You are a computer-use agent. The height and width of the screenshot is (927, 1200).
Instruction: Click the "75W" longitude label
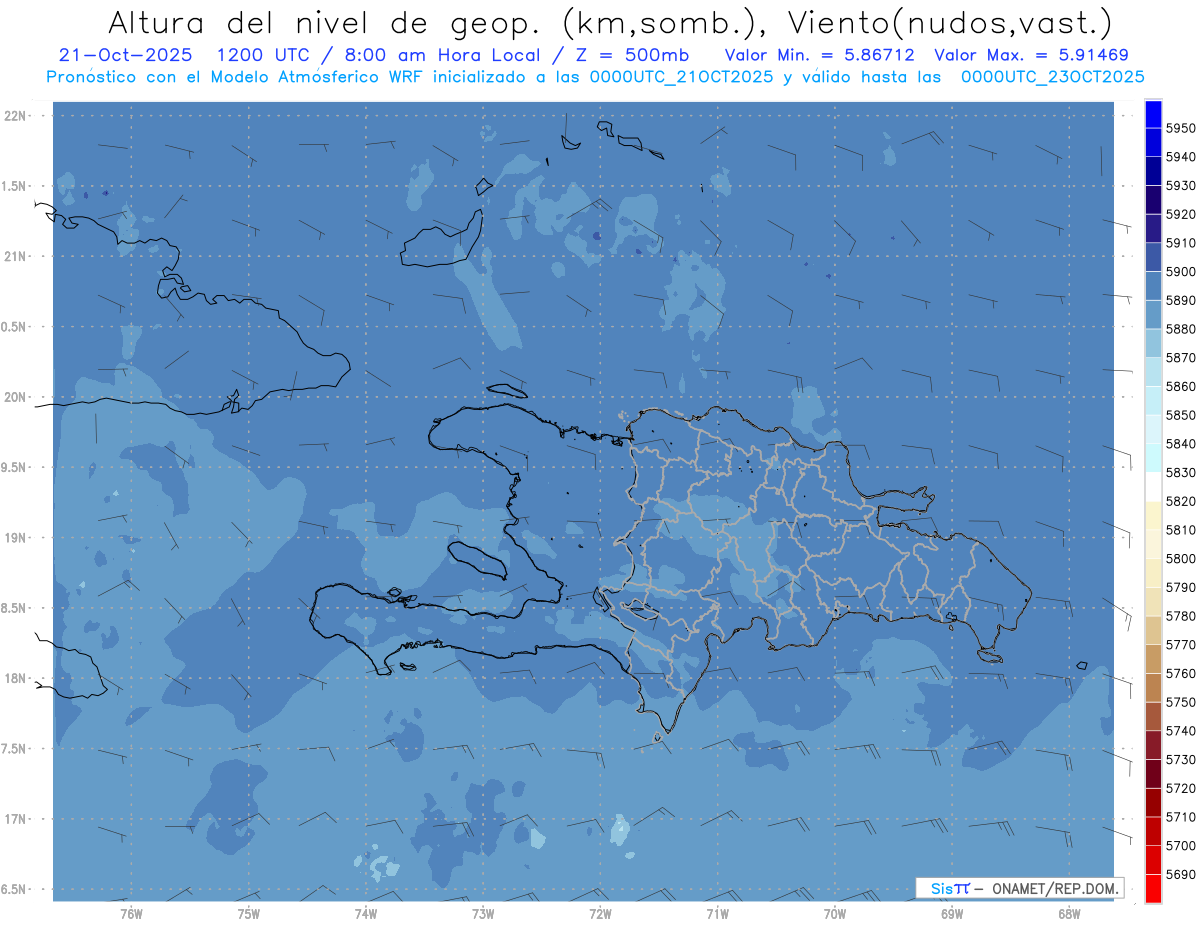point(249,913)
